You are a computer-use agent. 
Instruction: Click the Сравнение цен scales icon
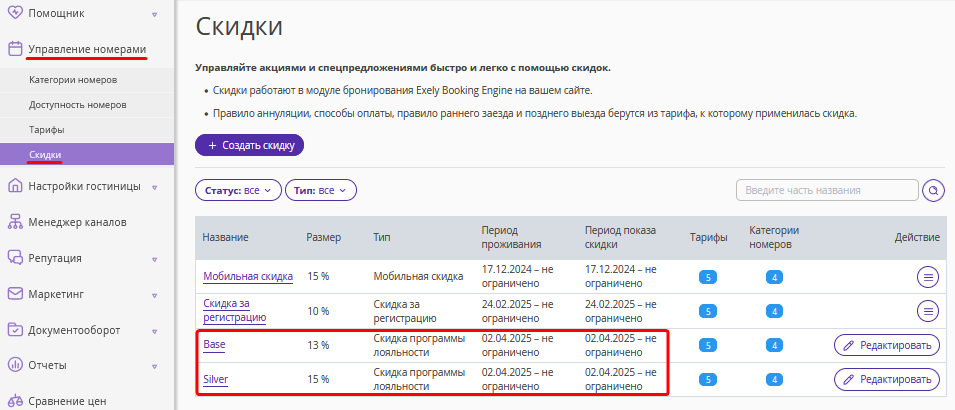15,401
